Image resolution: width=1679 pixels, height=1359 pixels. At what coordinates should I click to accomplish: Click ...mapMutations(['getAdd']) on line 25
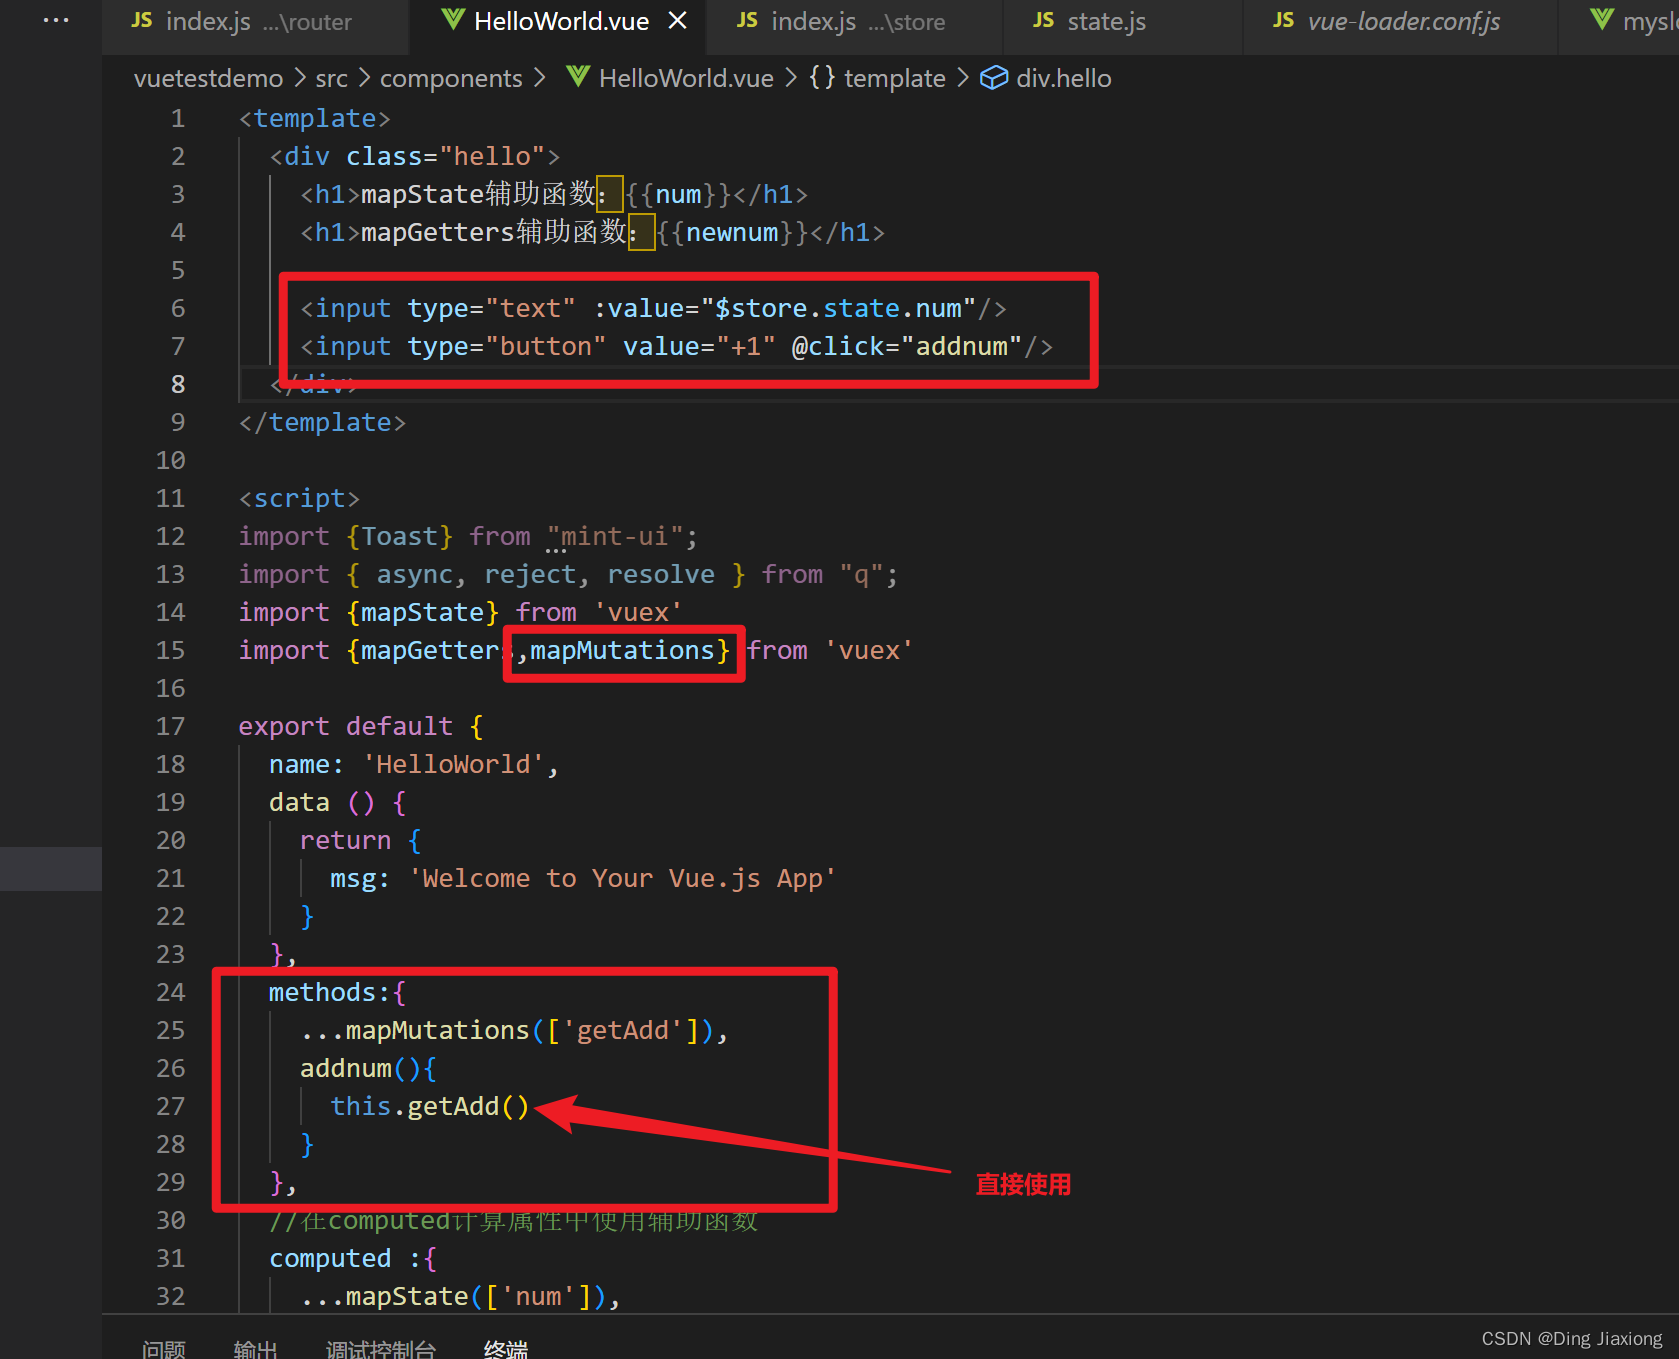pos(507,1031)
